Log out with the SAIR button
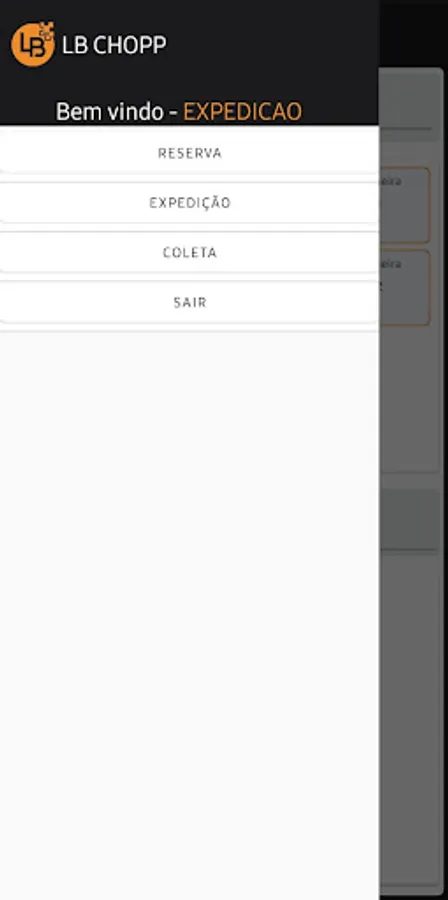This screenshot has height=900, width=448. tap(189, 302)
